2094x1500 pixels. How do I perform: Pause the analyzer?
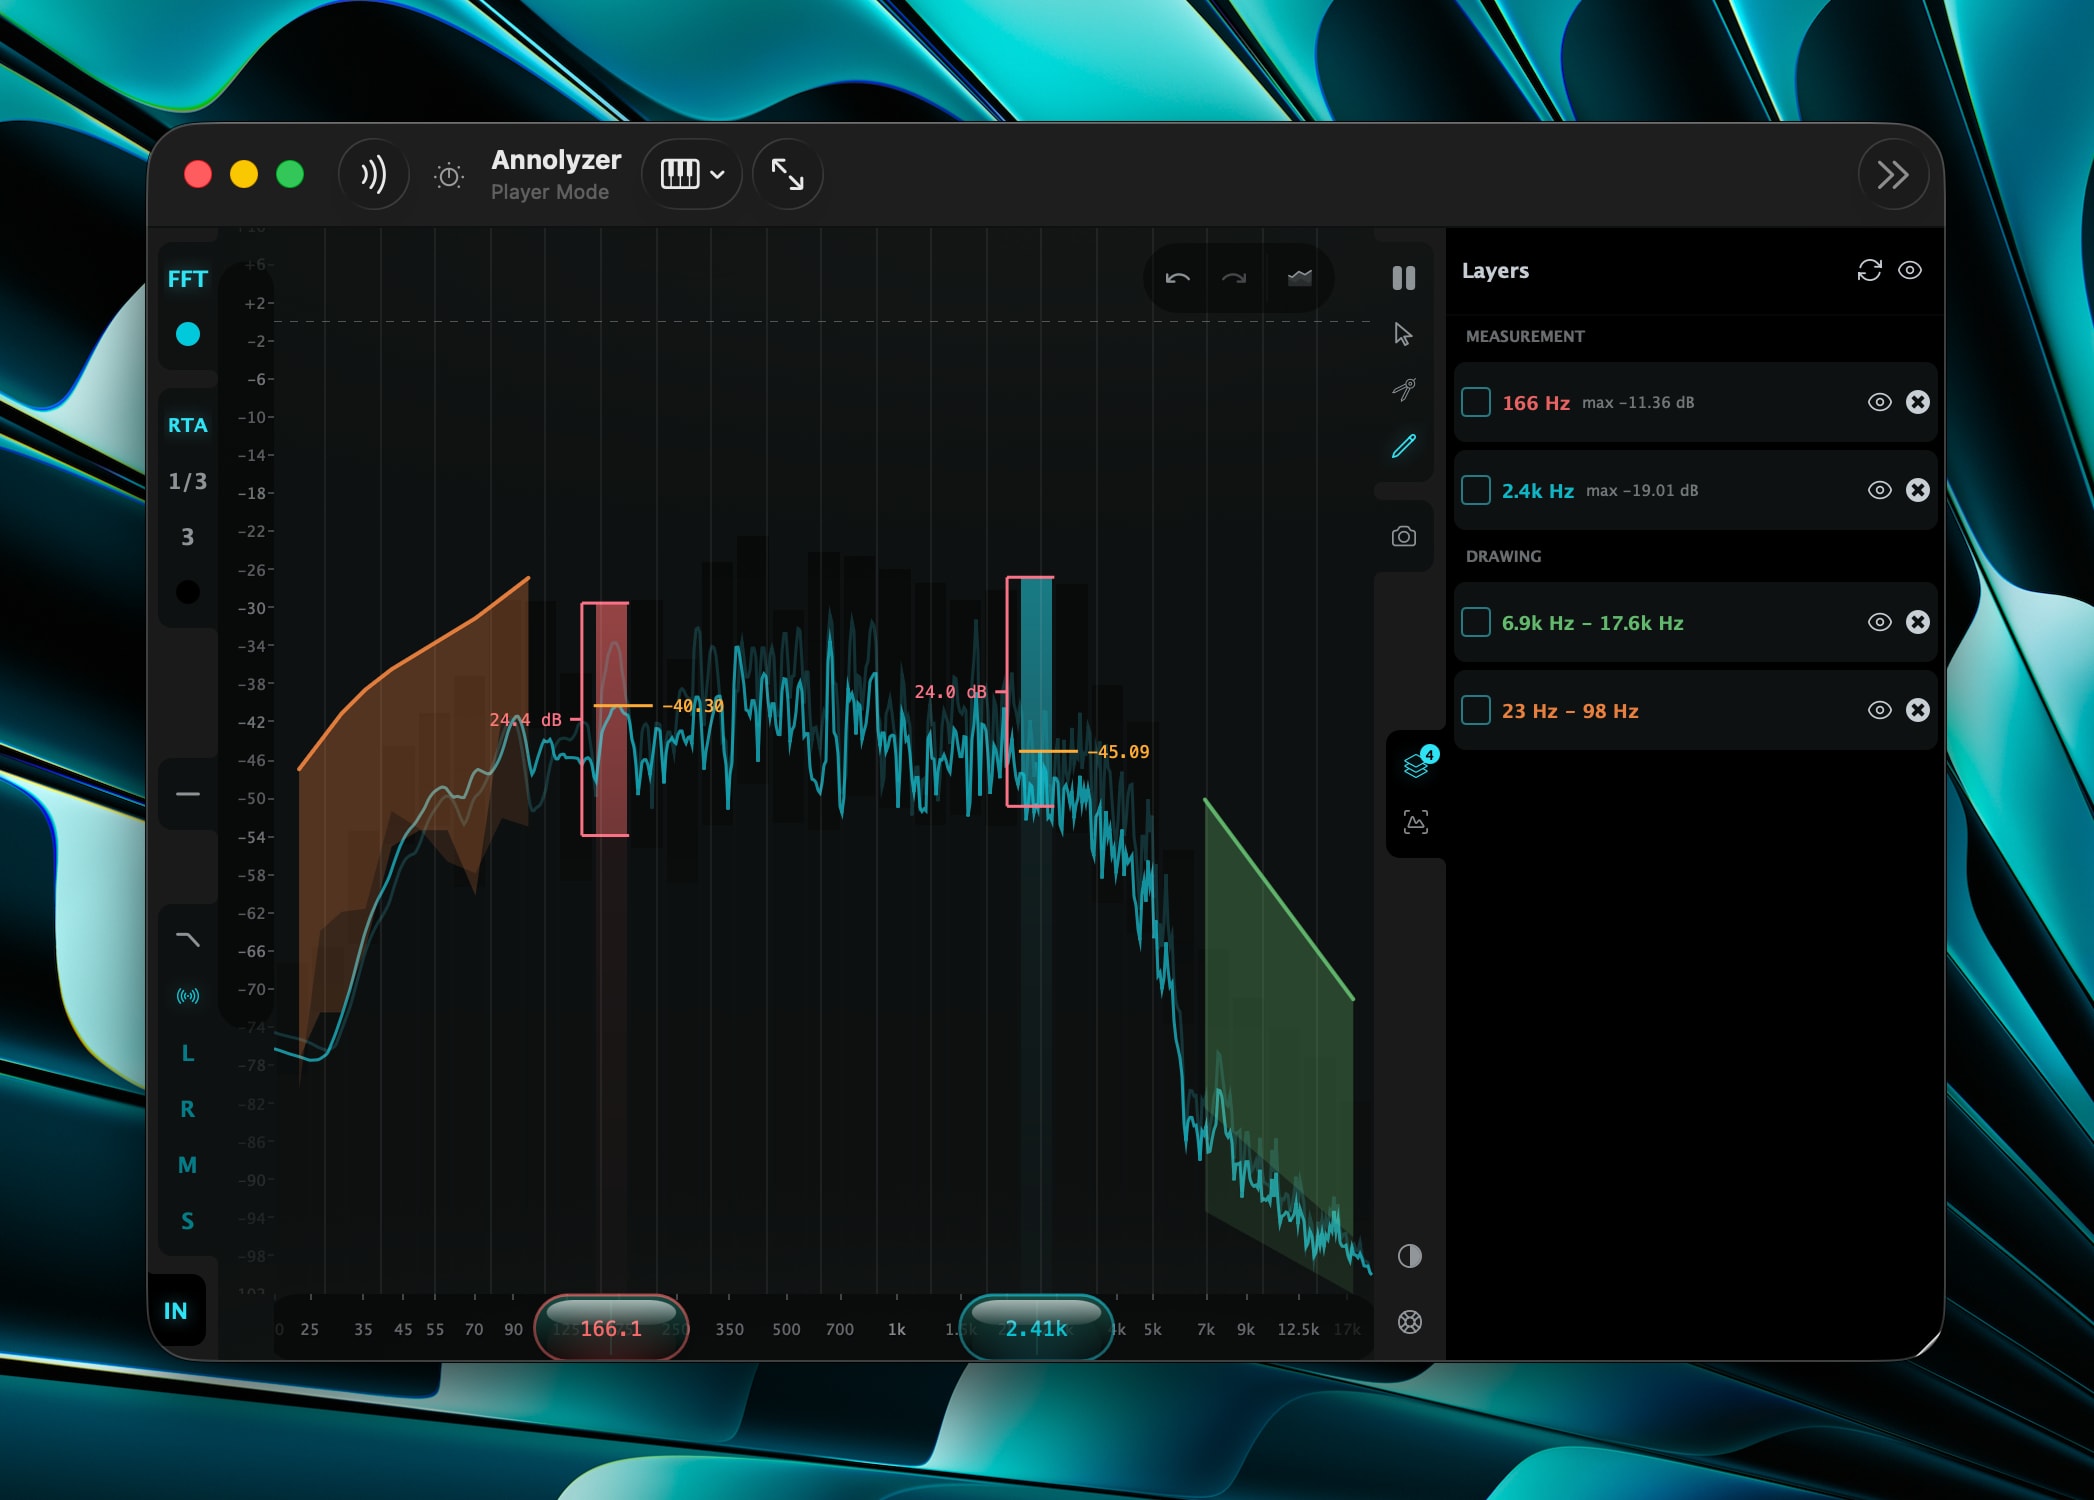pyautogui.click(x=1404, y=278)
